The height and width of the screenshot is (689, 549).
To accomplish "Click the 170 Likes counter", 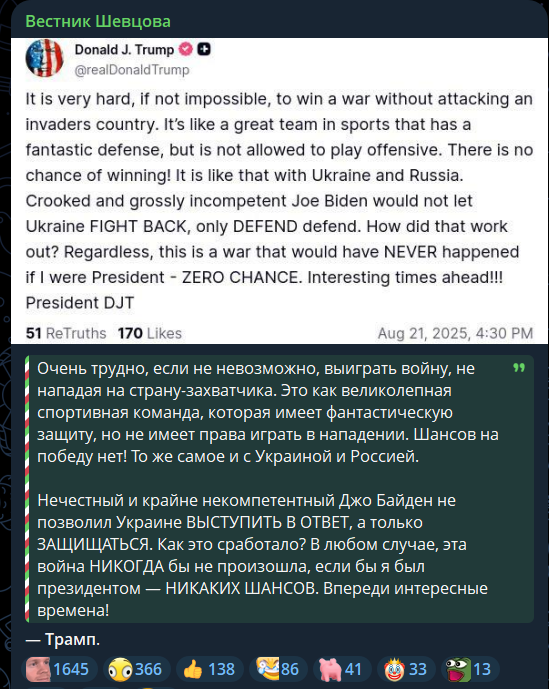I will click(150, 334).
